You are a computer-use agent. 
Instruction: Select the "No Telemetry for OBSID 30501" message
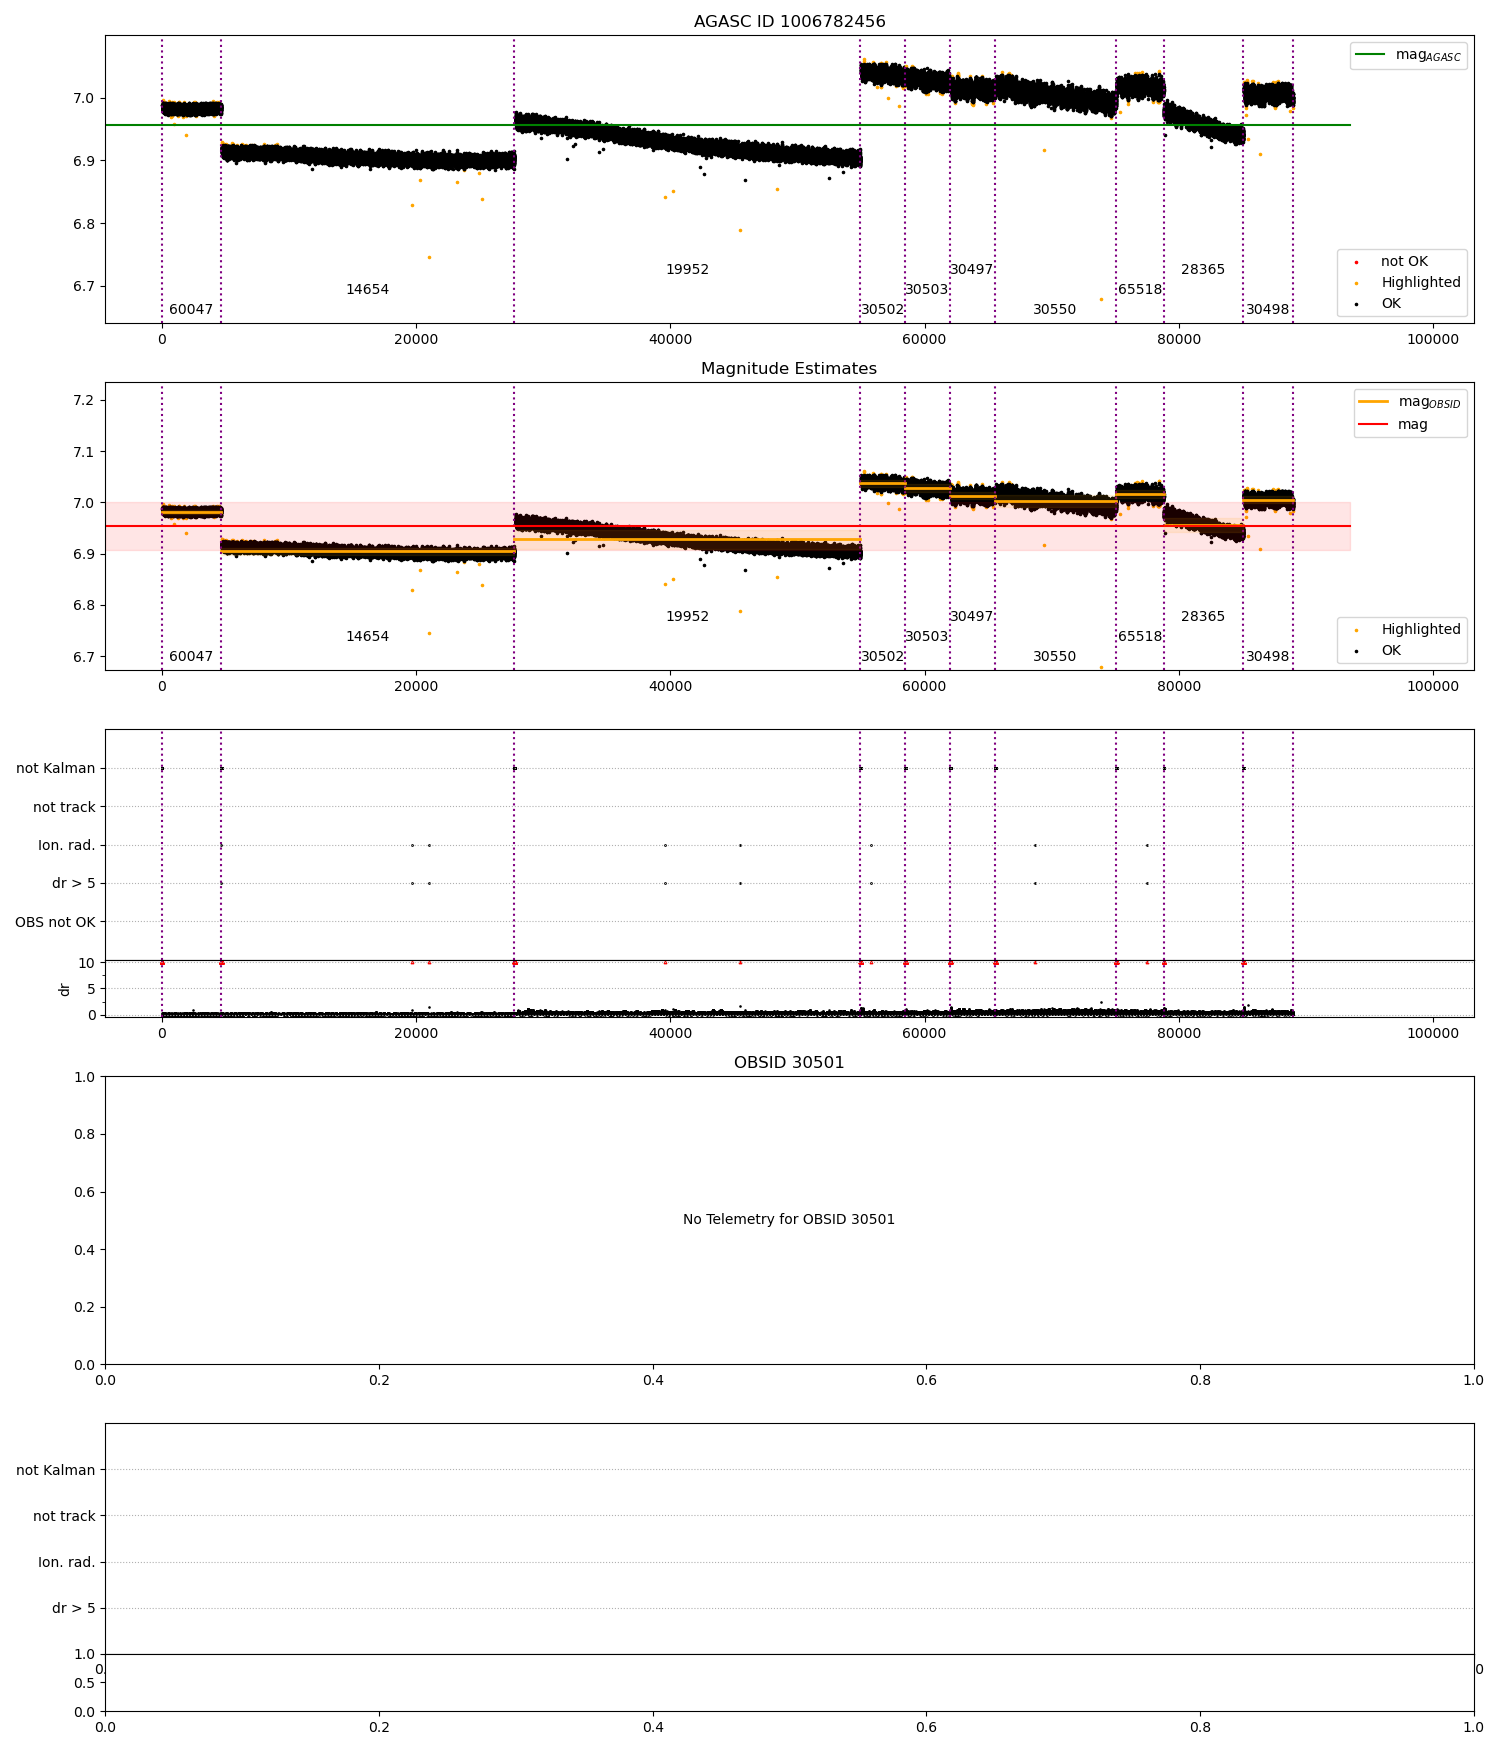(789, 1220)
